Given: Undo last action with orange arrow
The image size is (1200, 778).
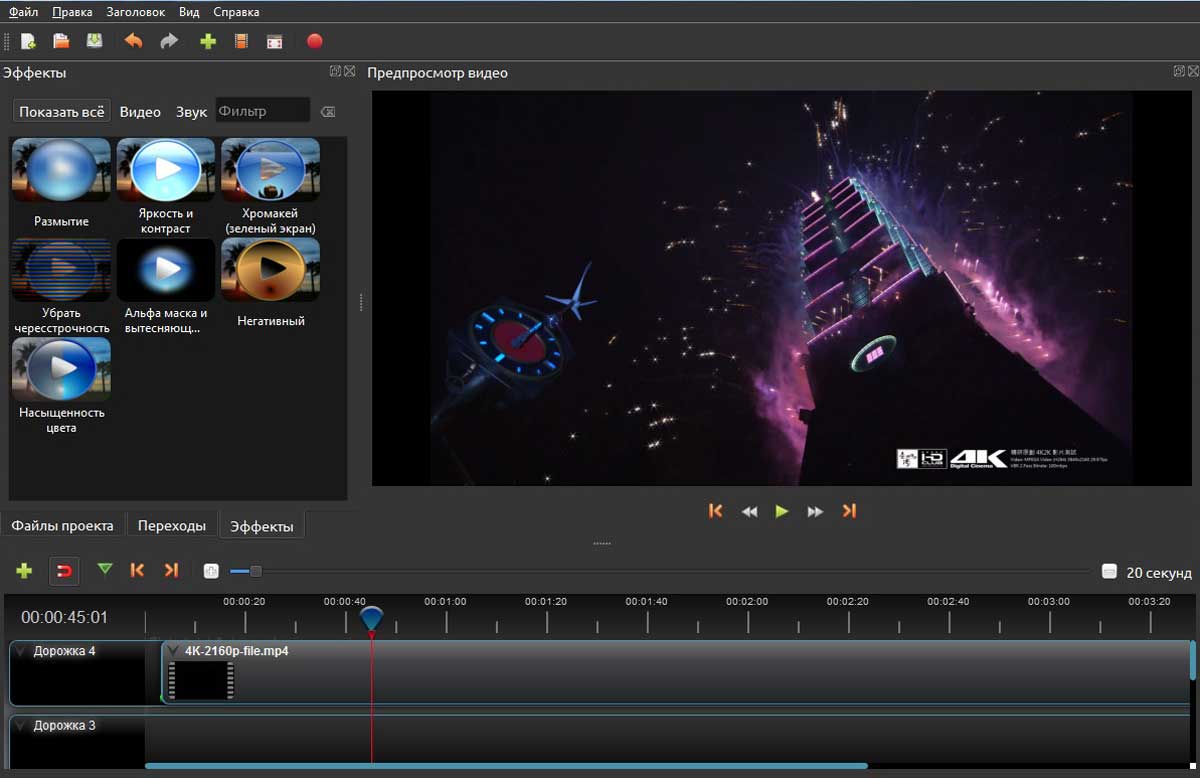Looking at the screenshot, I should pos(133,41).
